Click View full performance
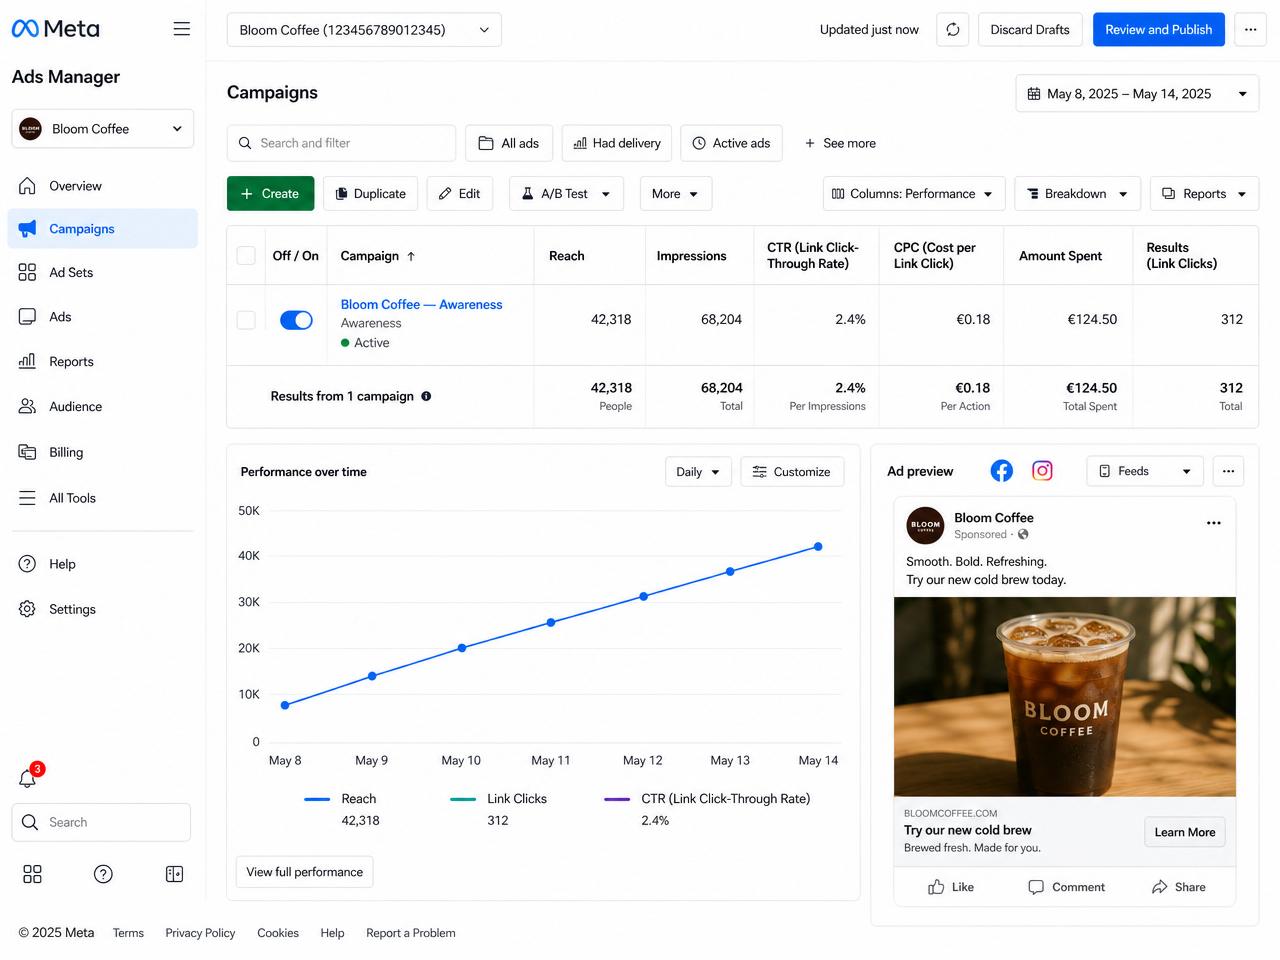The height and width of the screenshot is (960, 1280). [305, 872]
